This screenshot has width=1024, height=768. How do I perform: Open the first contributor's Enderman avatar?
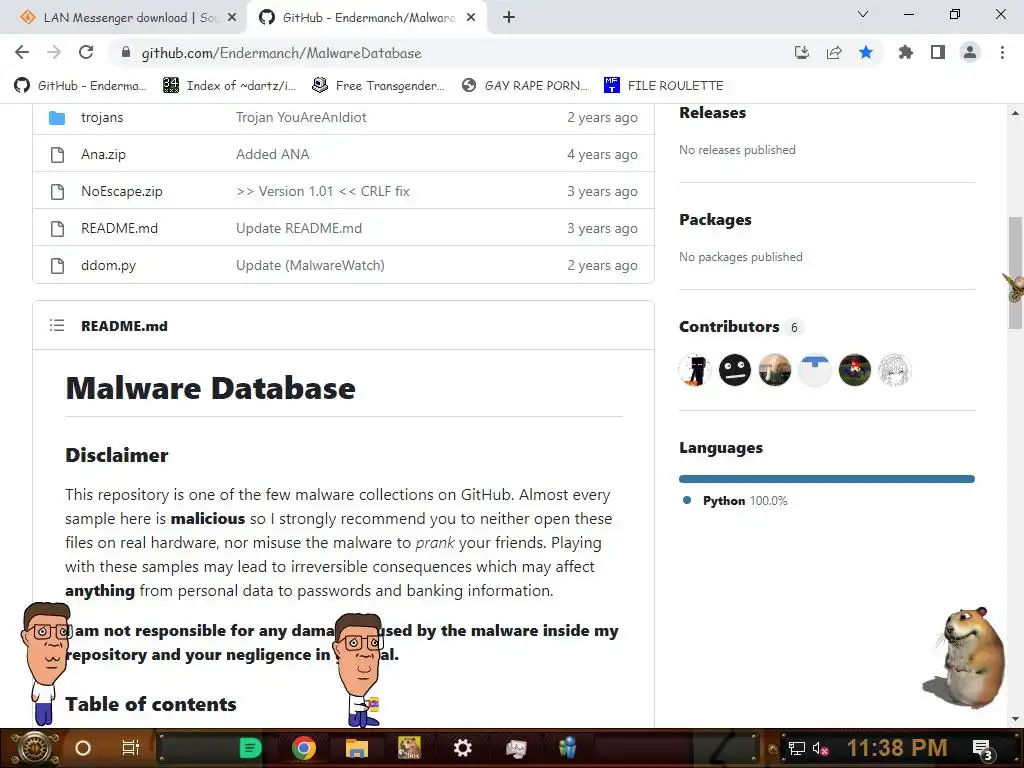pyautogui.click(x=695, y=370)
